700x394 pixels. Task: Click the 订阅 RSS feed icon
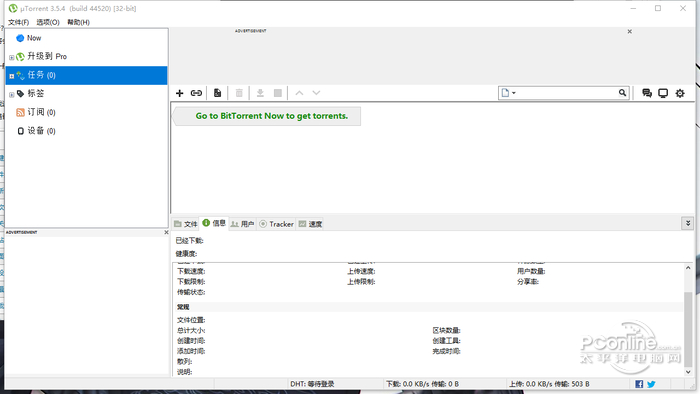(20, 112)
